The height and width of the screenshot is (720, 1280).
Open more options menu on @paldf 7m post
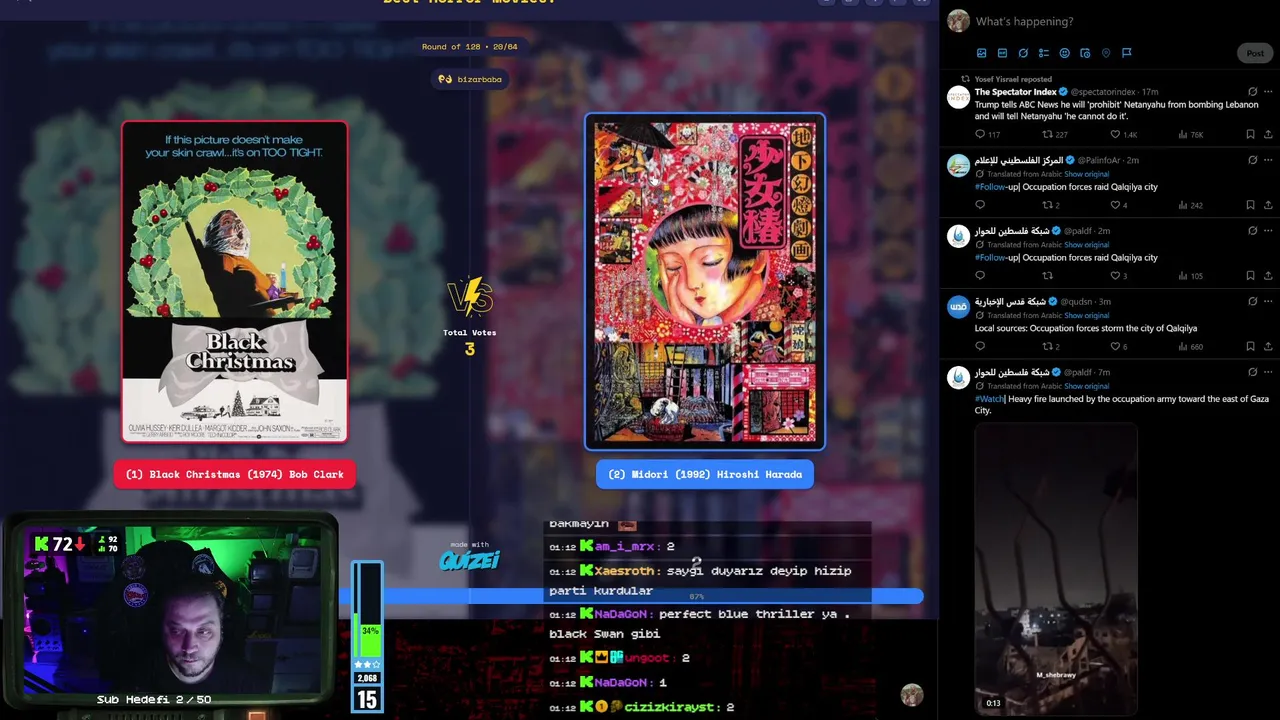[1269, 372]
